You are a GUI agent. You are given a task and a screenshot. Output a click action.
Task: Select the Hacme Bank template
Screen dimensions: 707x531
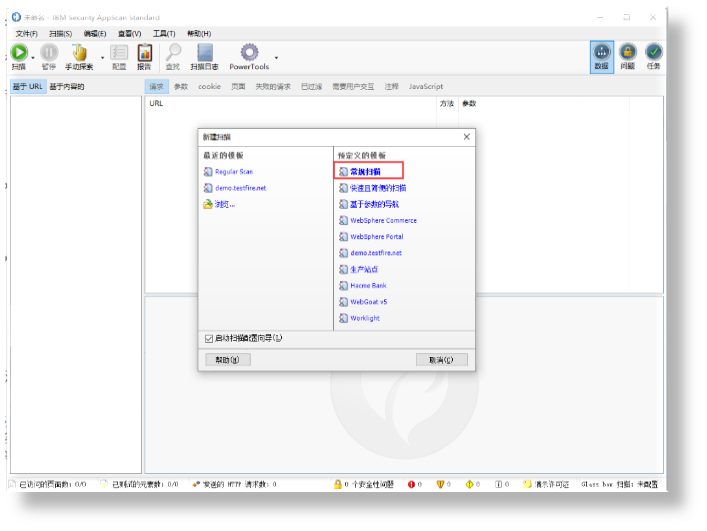pos(368,285)
